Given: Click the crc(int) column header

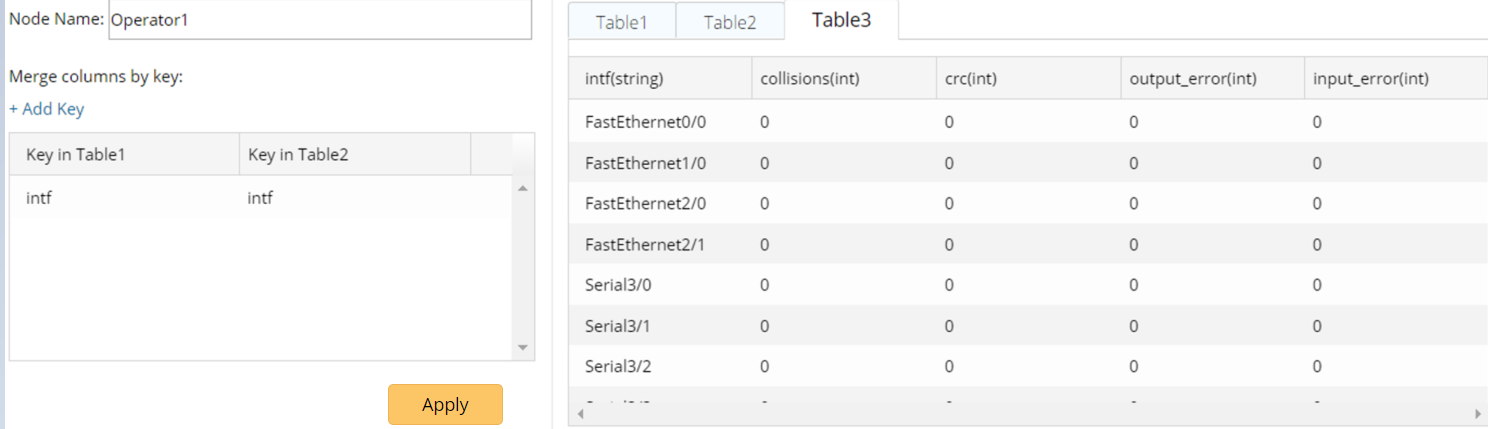Looking at the screenshot, I should [970, 79].
